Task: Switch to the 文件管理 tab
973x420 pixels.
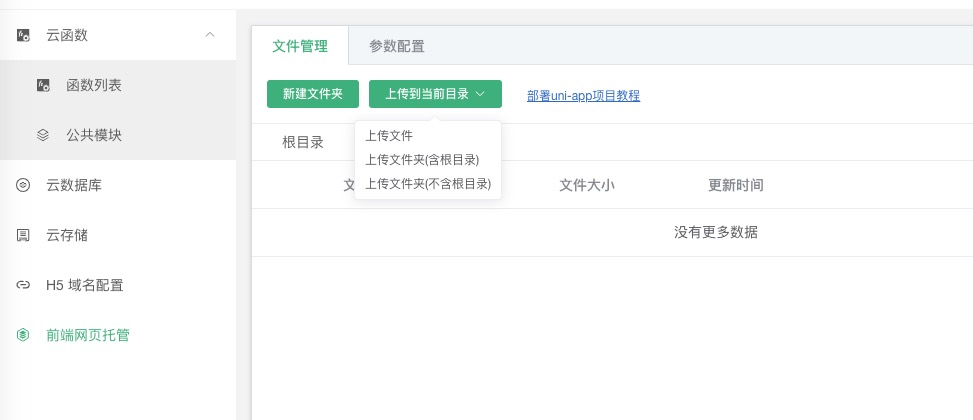Action: click(300, 45)
